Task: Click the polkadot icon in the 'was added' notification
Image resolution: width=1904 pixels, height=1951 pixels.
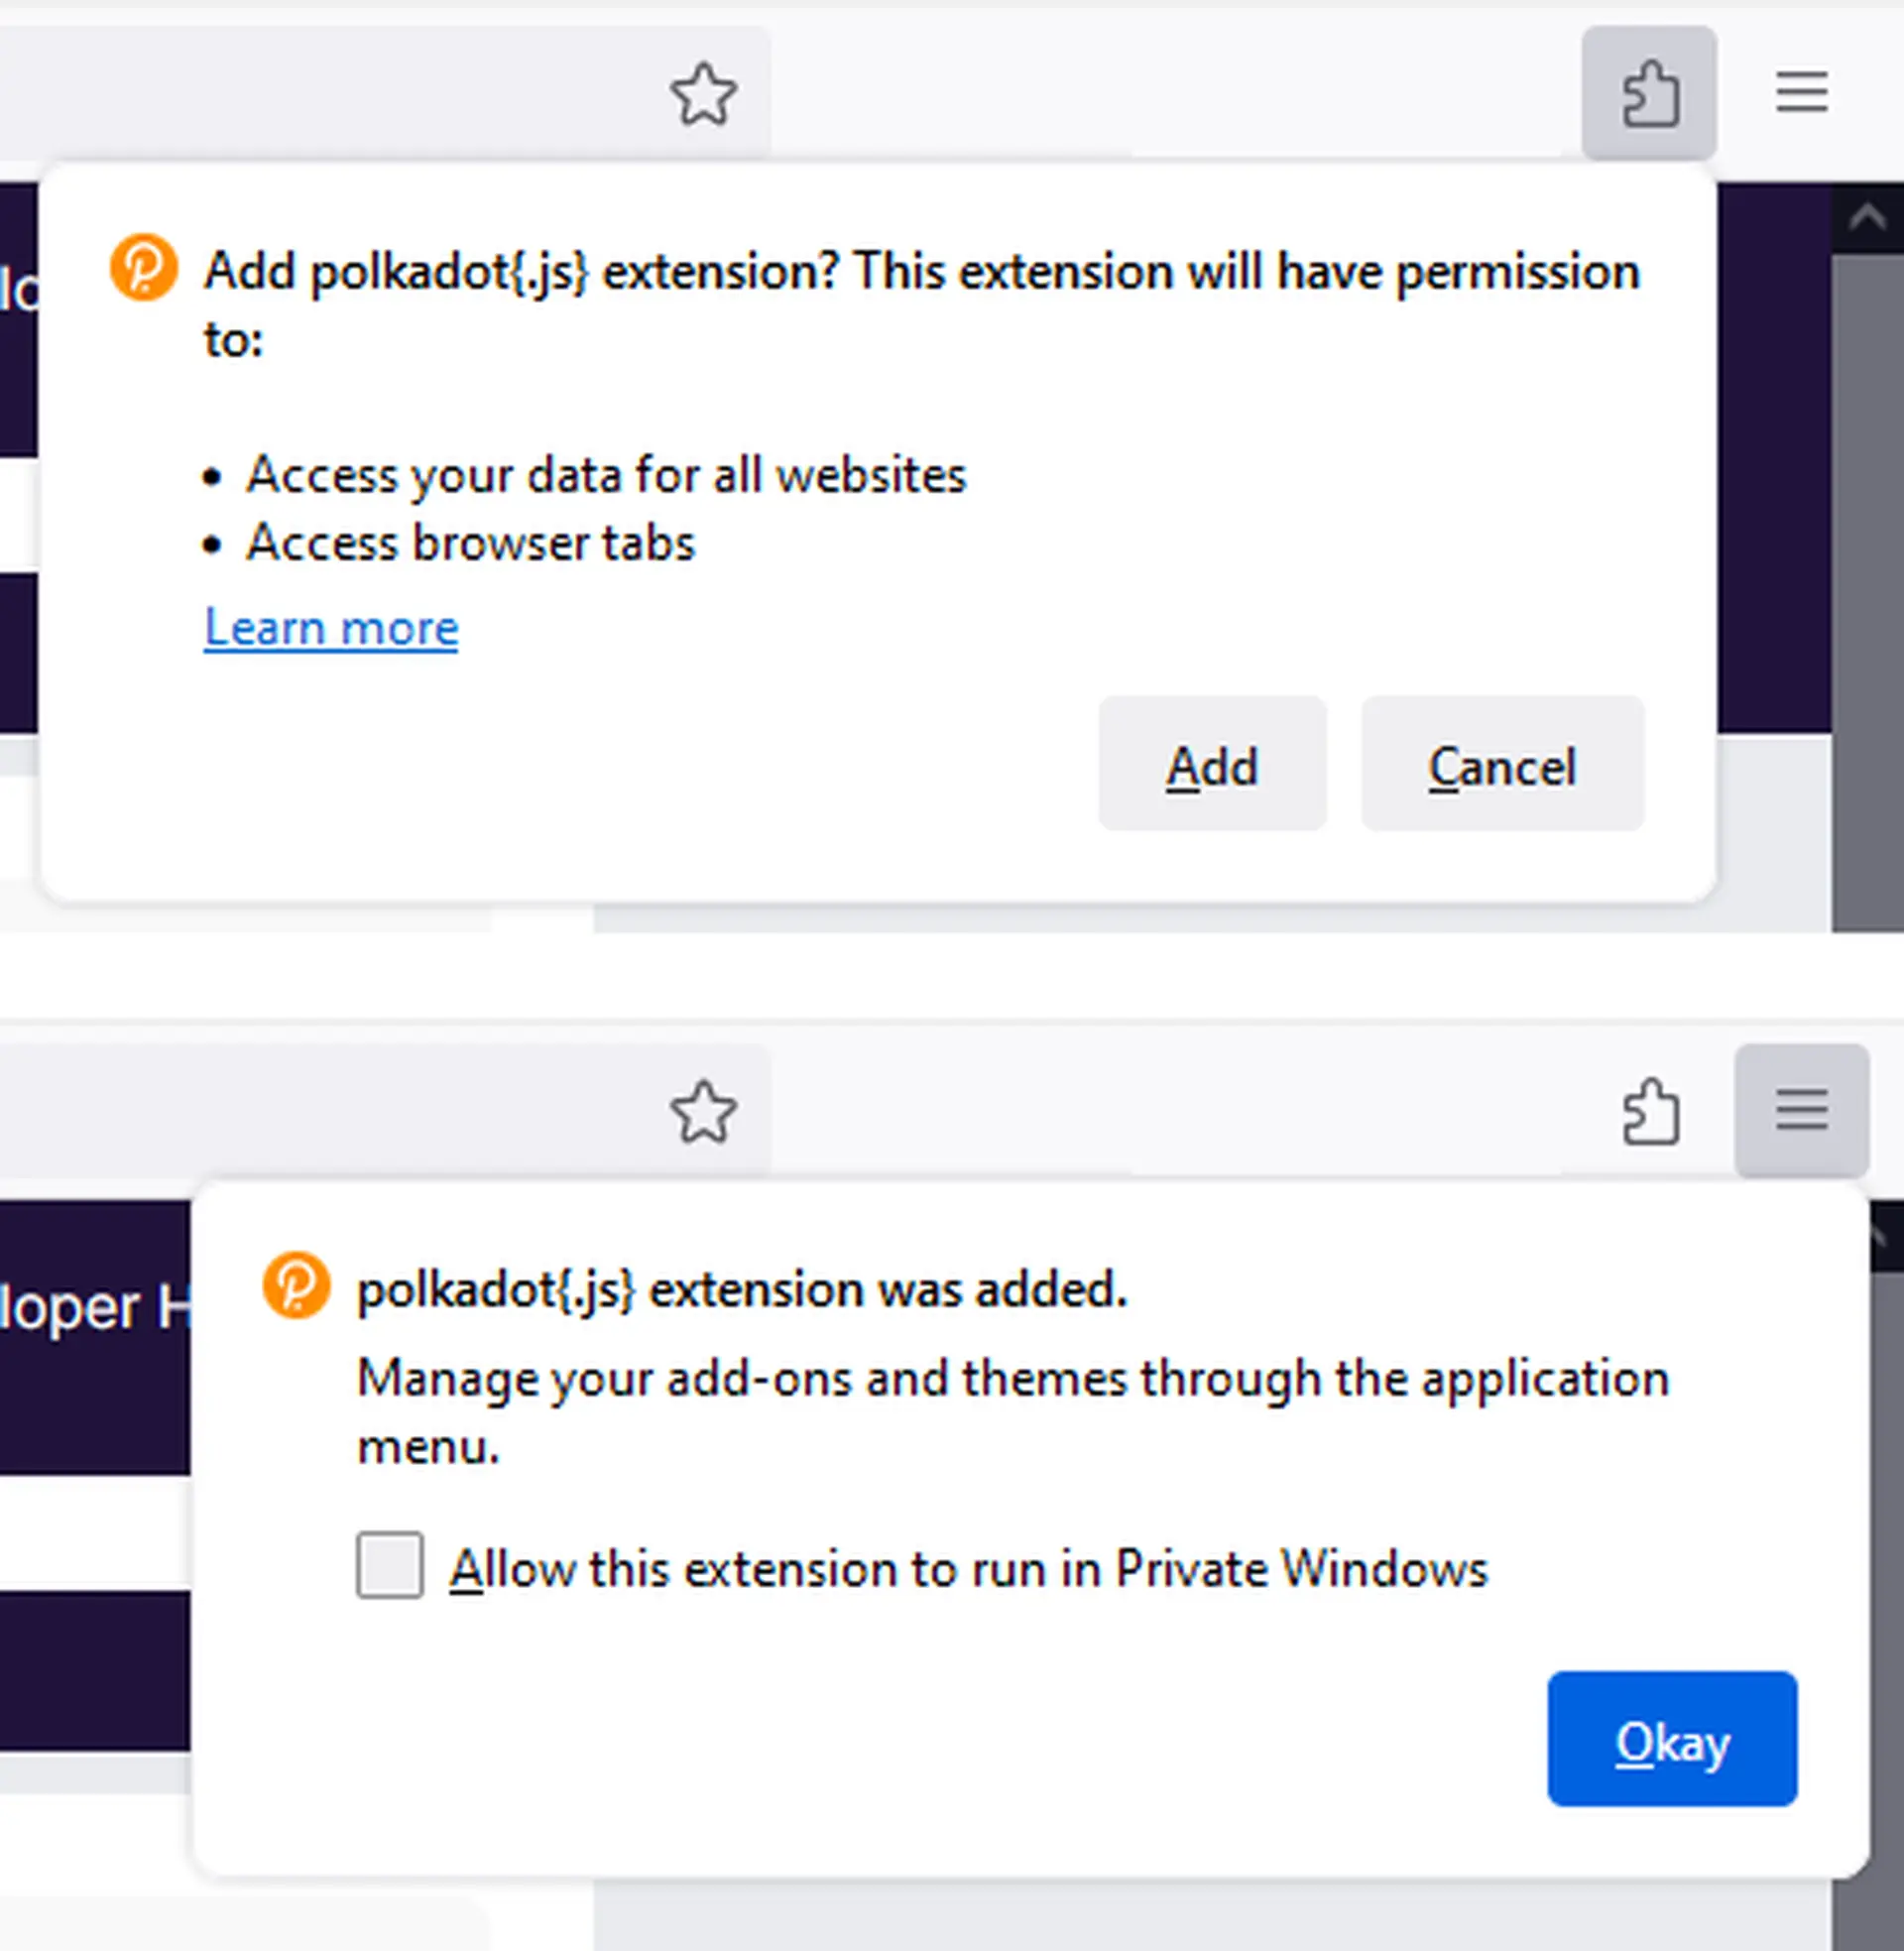Action: click(x=296, y=1285)
